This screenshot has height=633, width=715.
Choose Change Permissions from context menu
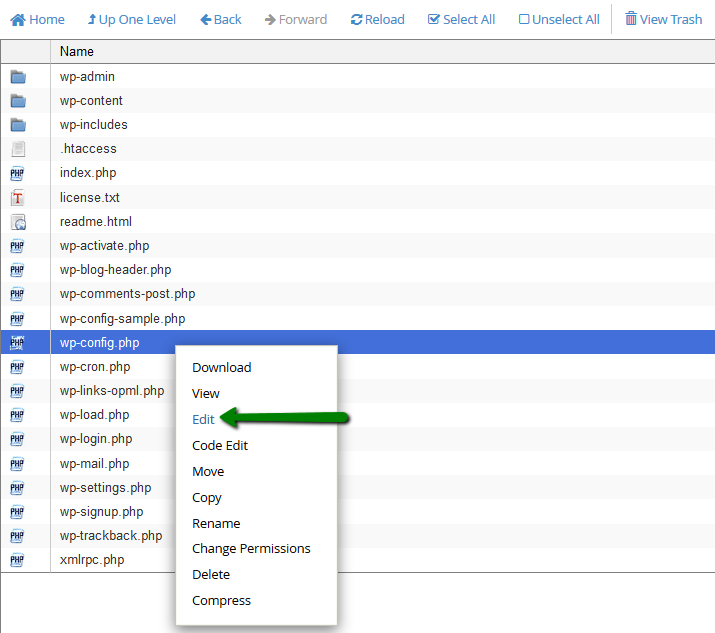(251, 549)
